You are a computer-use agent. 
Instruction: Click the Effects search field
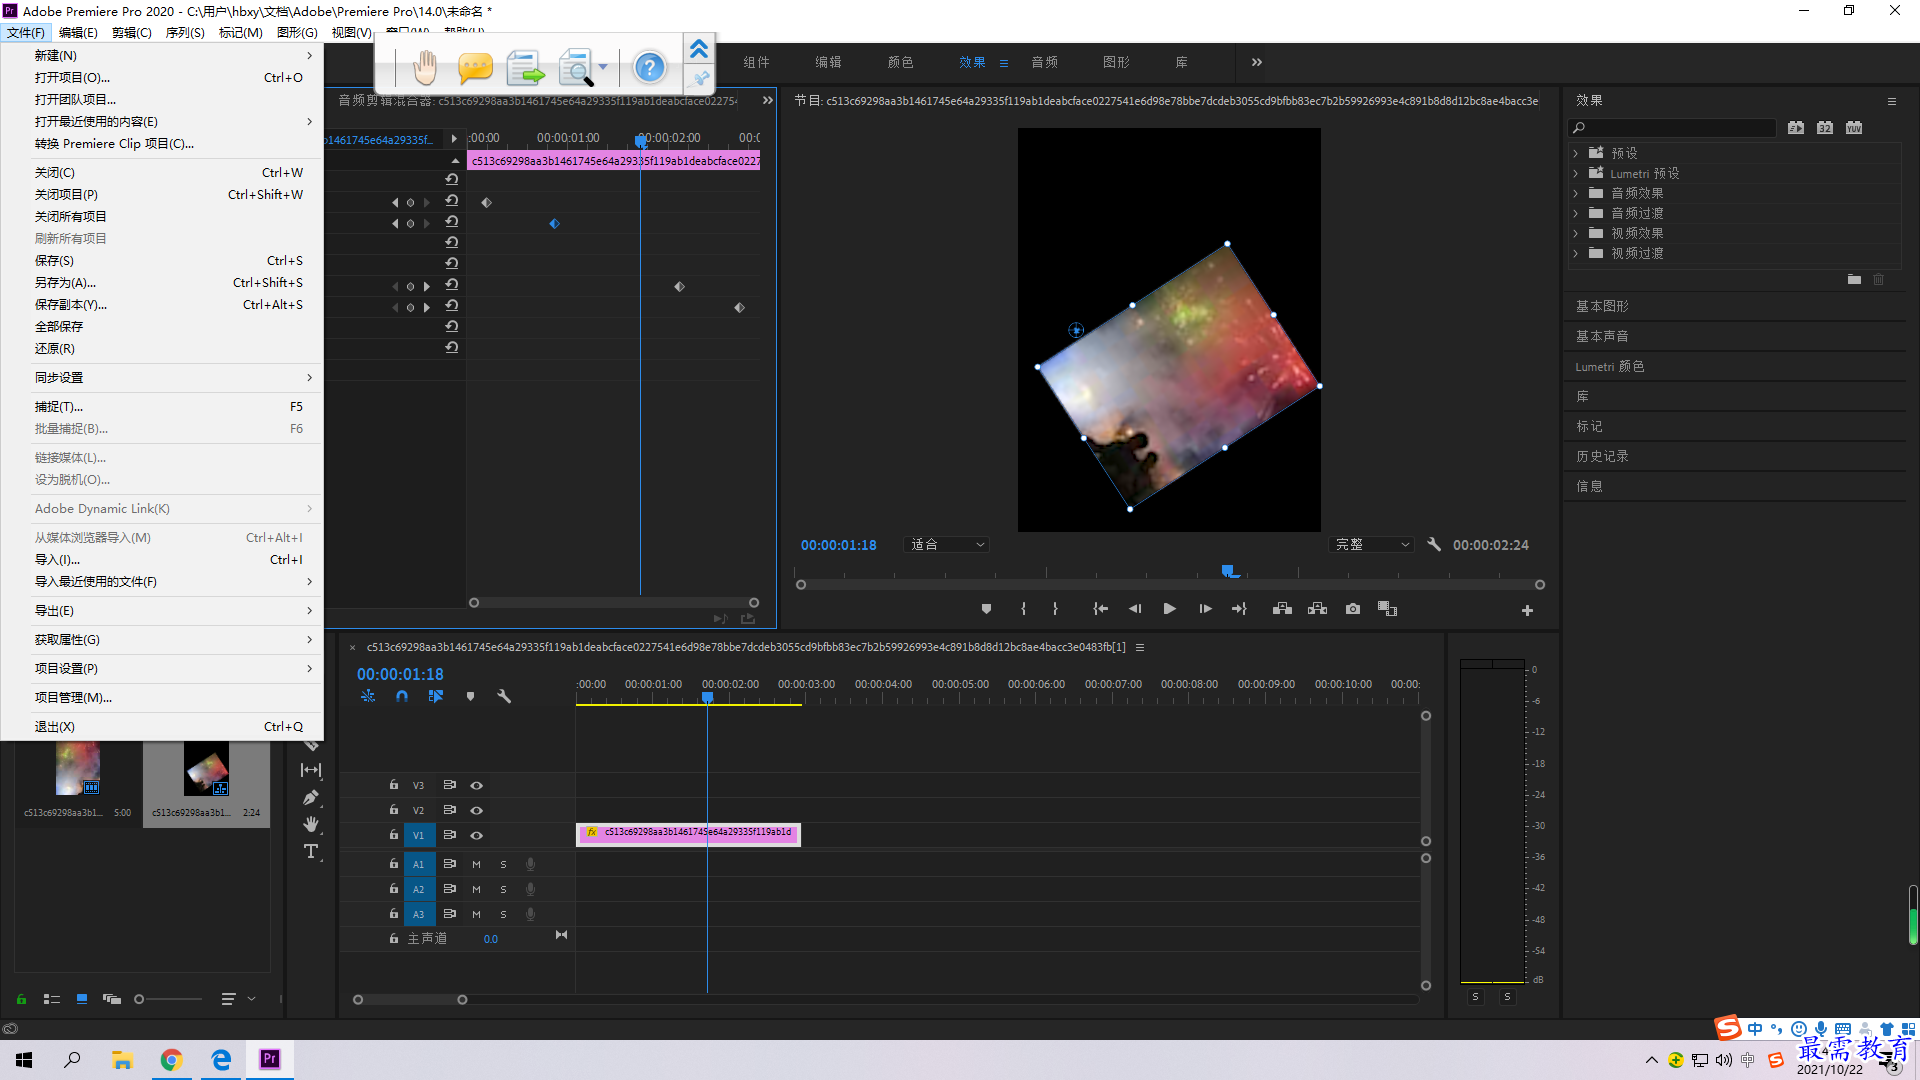pos(1672,127)
